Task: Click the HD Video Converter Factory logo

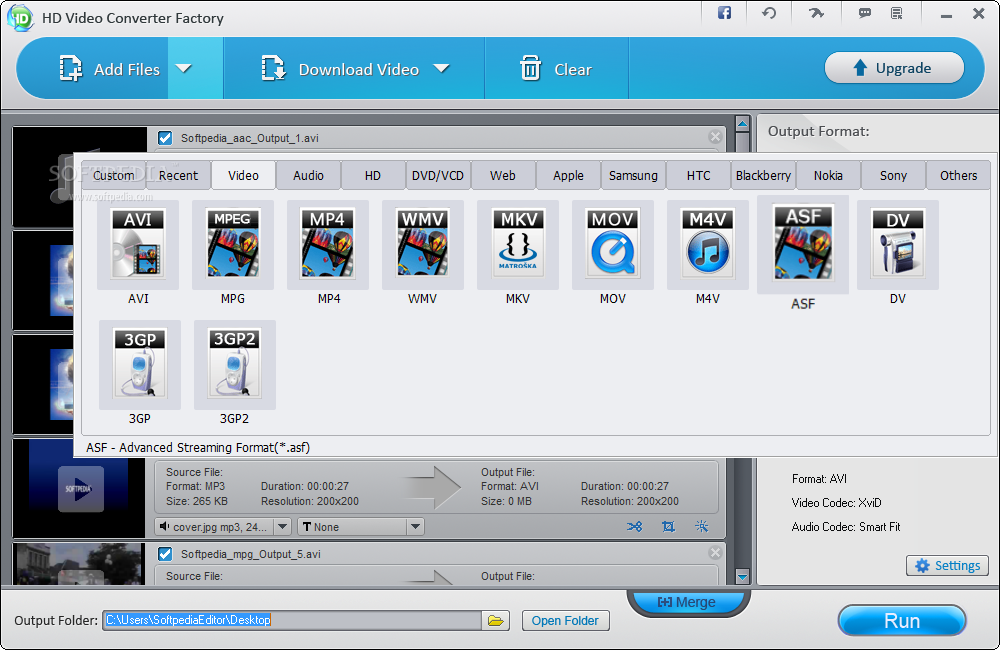Action: pyautogui.click(x=20, y=18)
